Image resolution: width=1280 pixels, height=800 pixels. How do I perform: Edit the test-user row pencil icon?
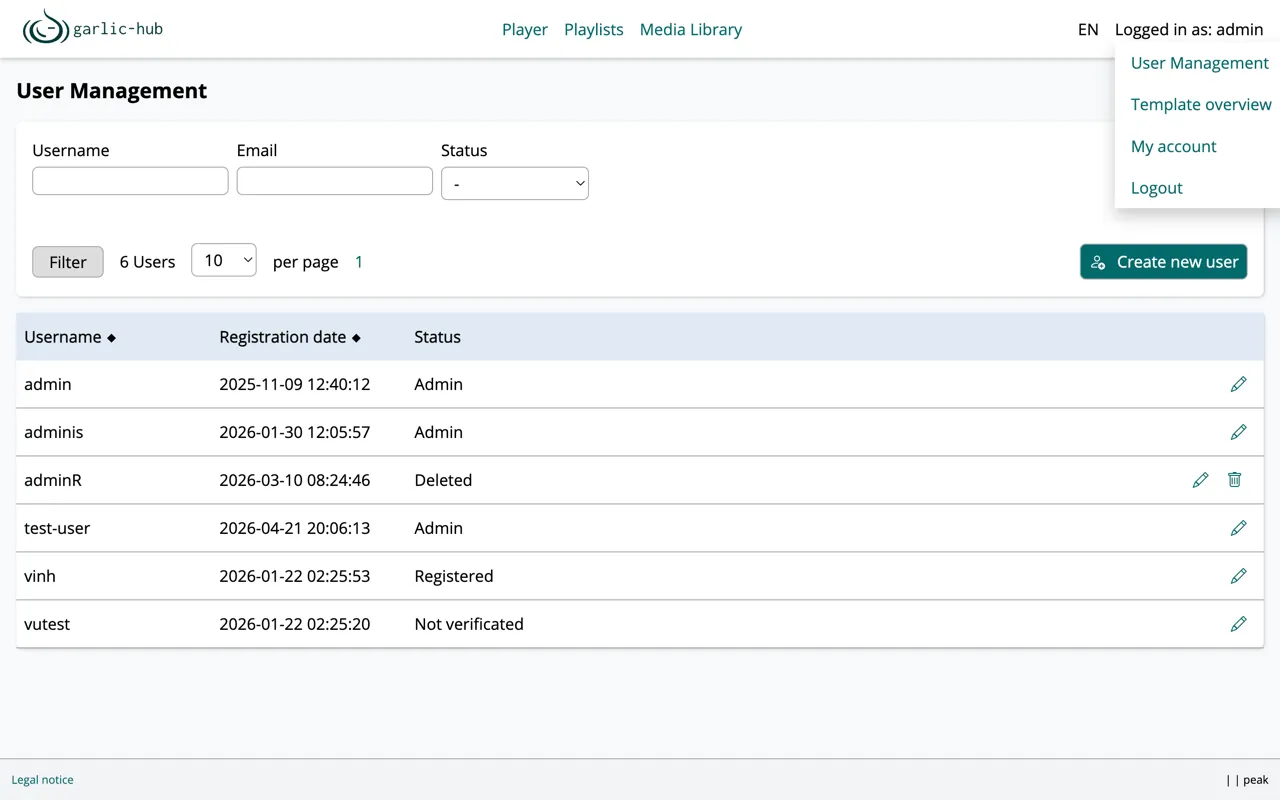pos(1238,528)
